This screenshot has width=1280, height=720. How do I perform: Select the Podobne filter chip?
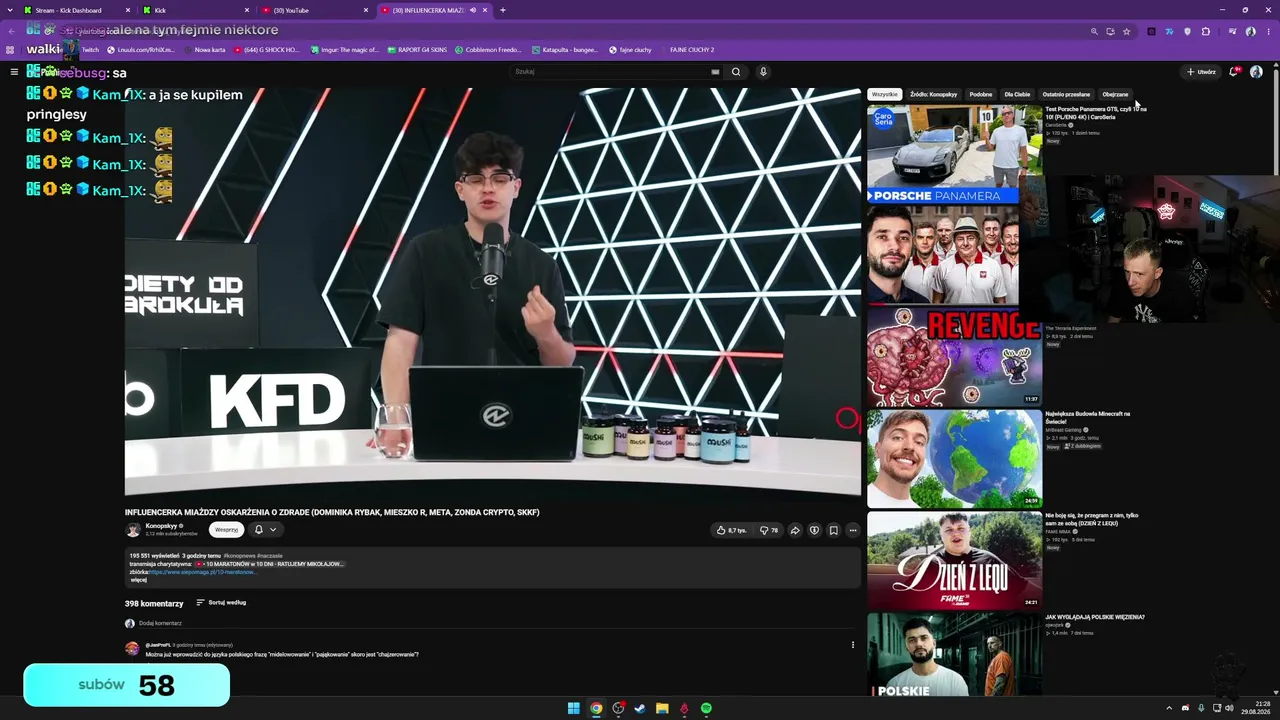click(981, 94)
